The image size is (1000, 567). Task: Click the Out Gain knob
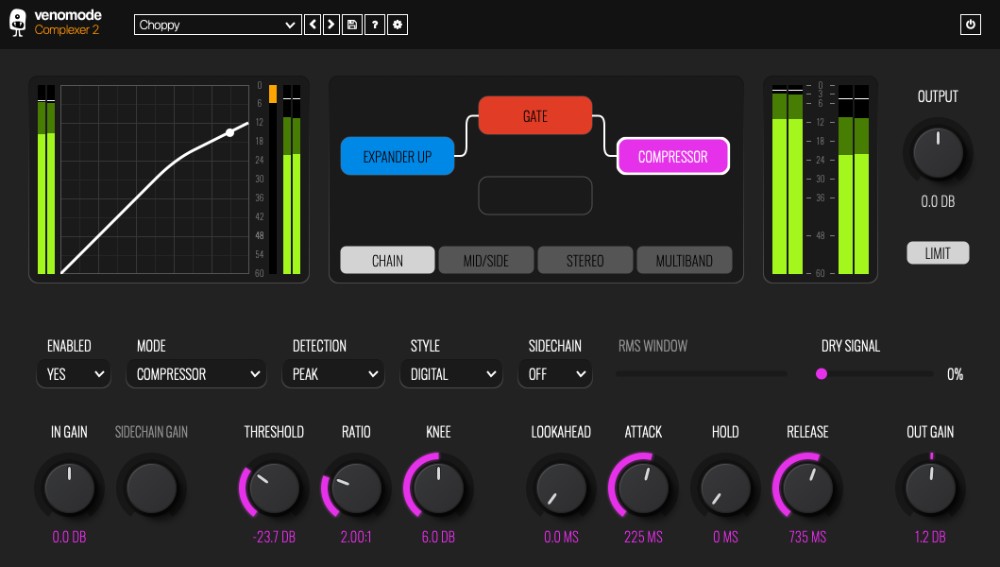coord(930,488)
